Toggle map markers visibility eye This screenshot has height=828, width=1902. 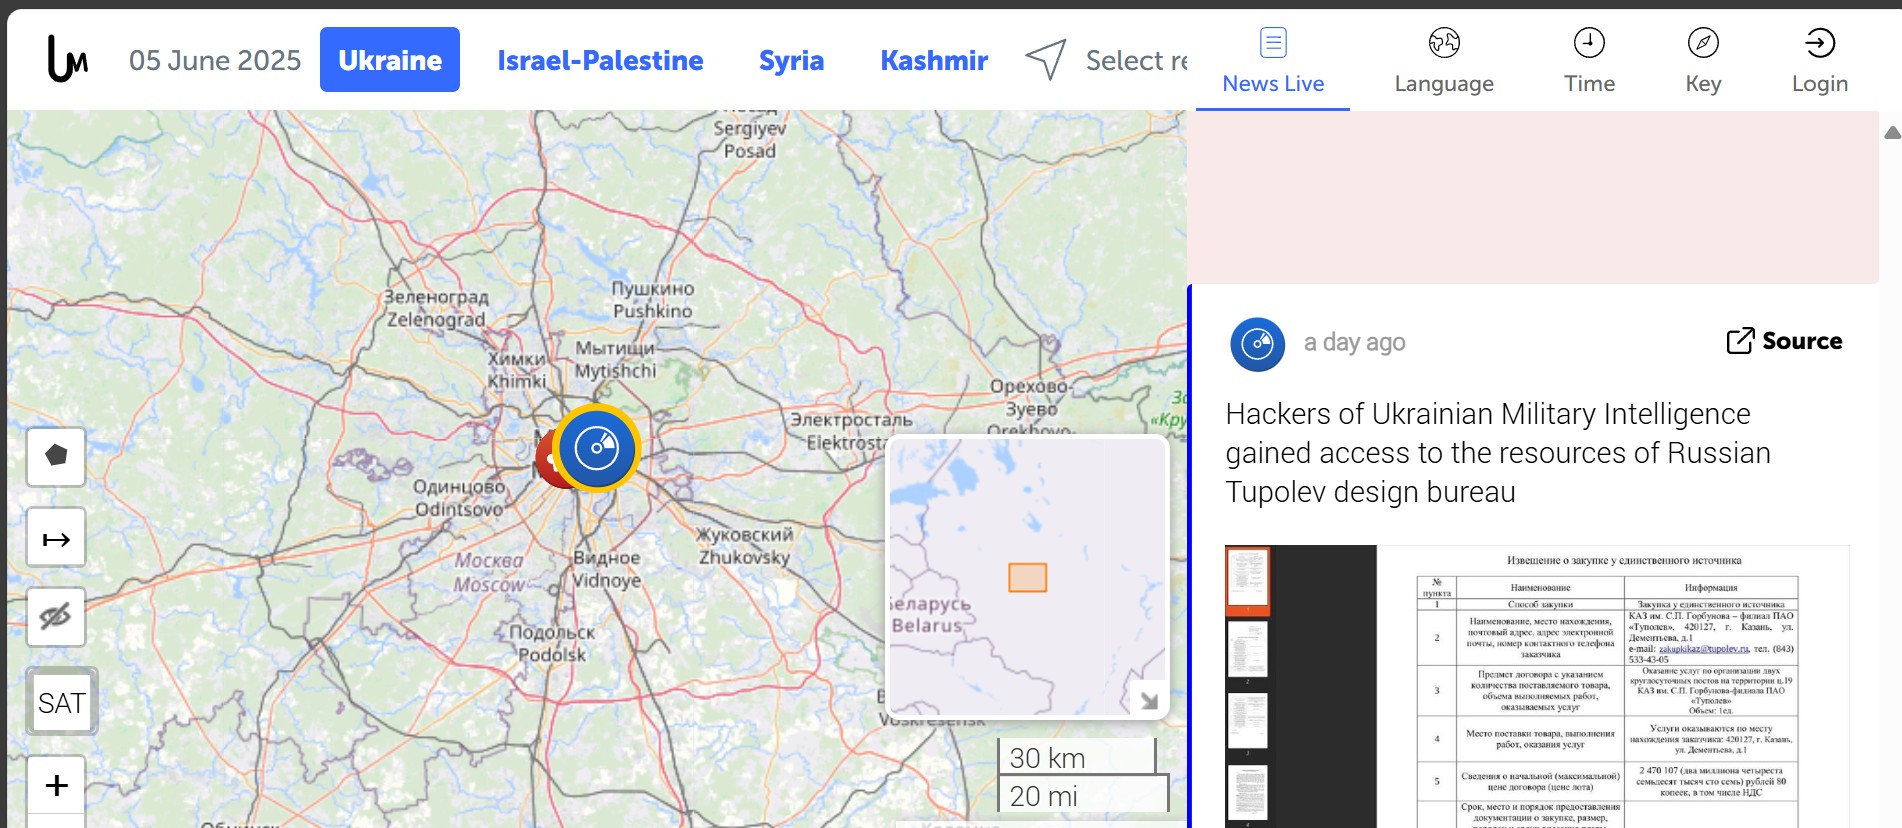56,617
